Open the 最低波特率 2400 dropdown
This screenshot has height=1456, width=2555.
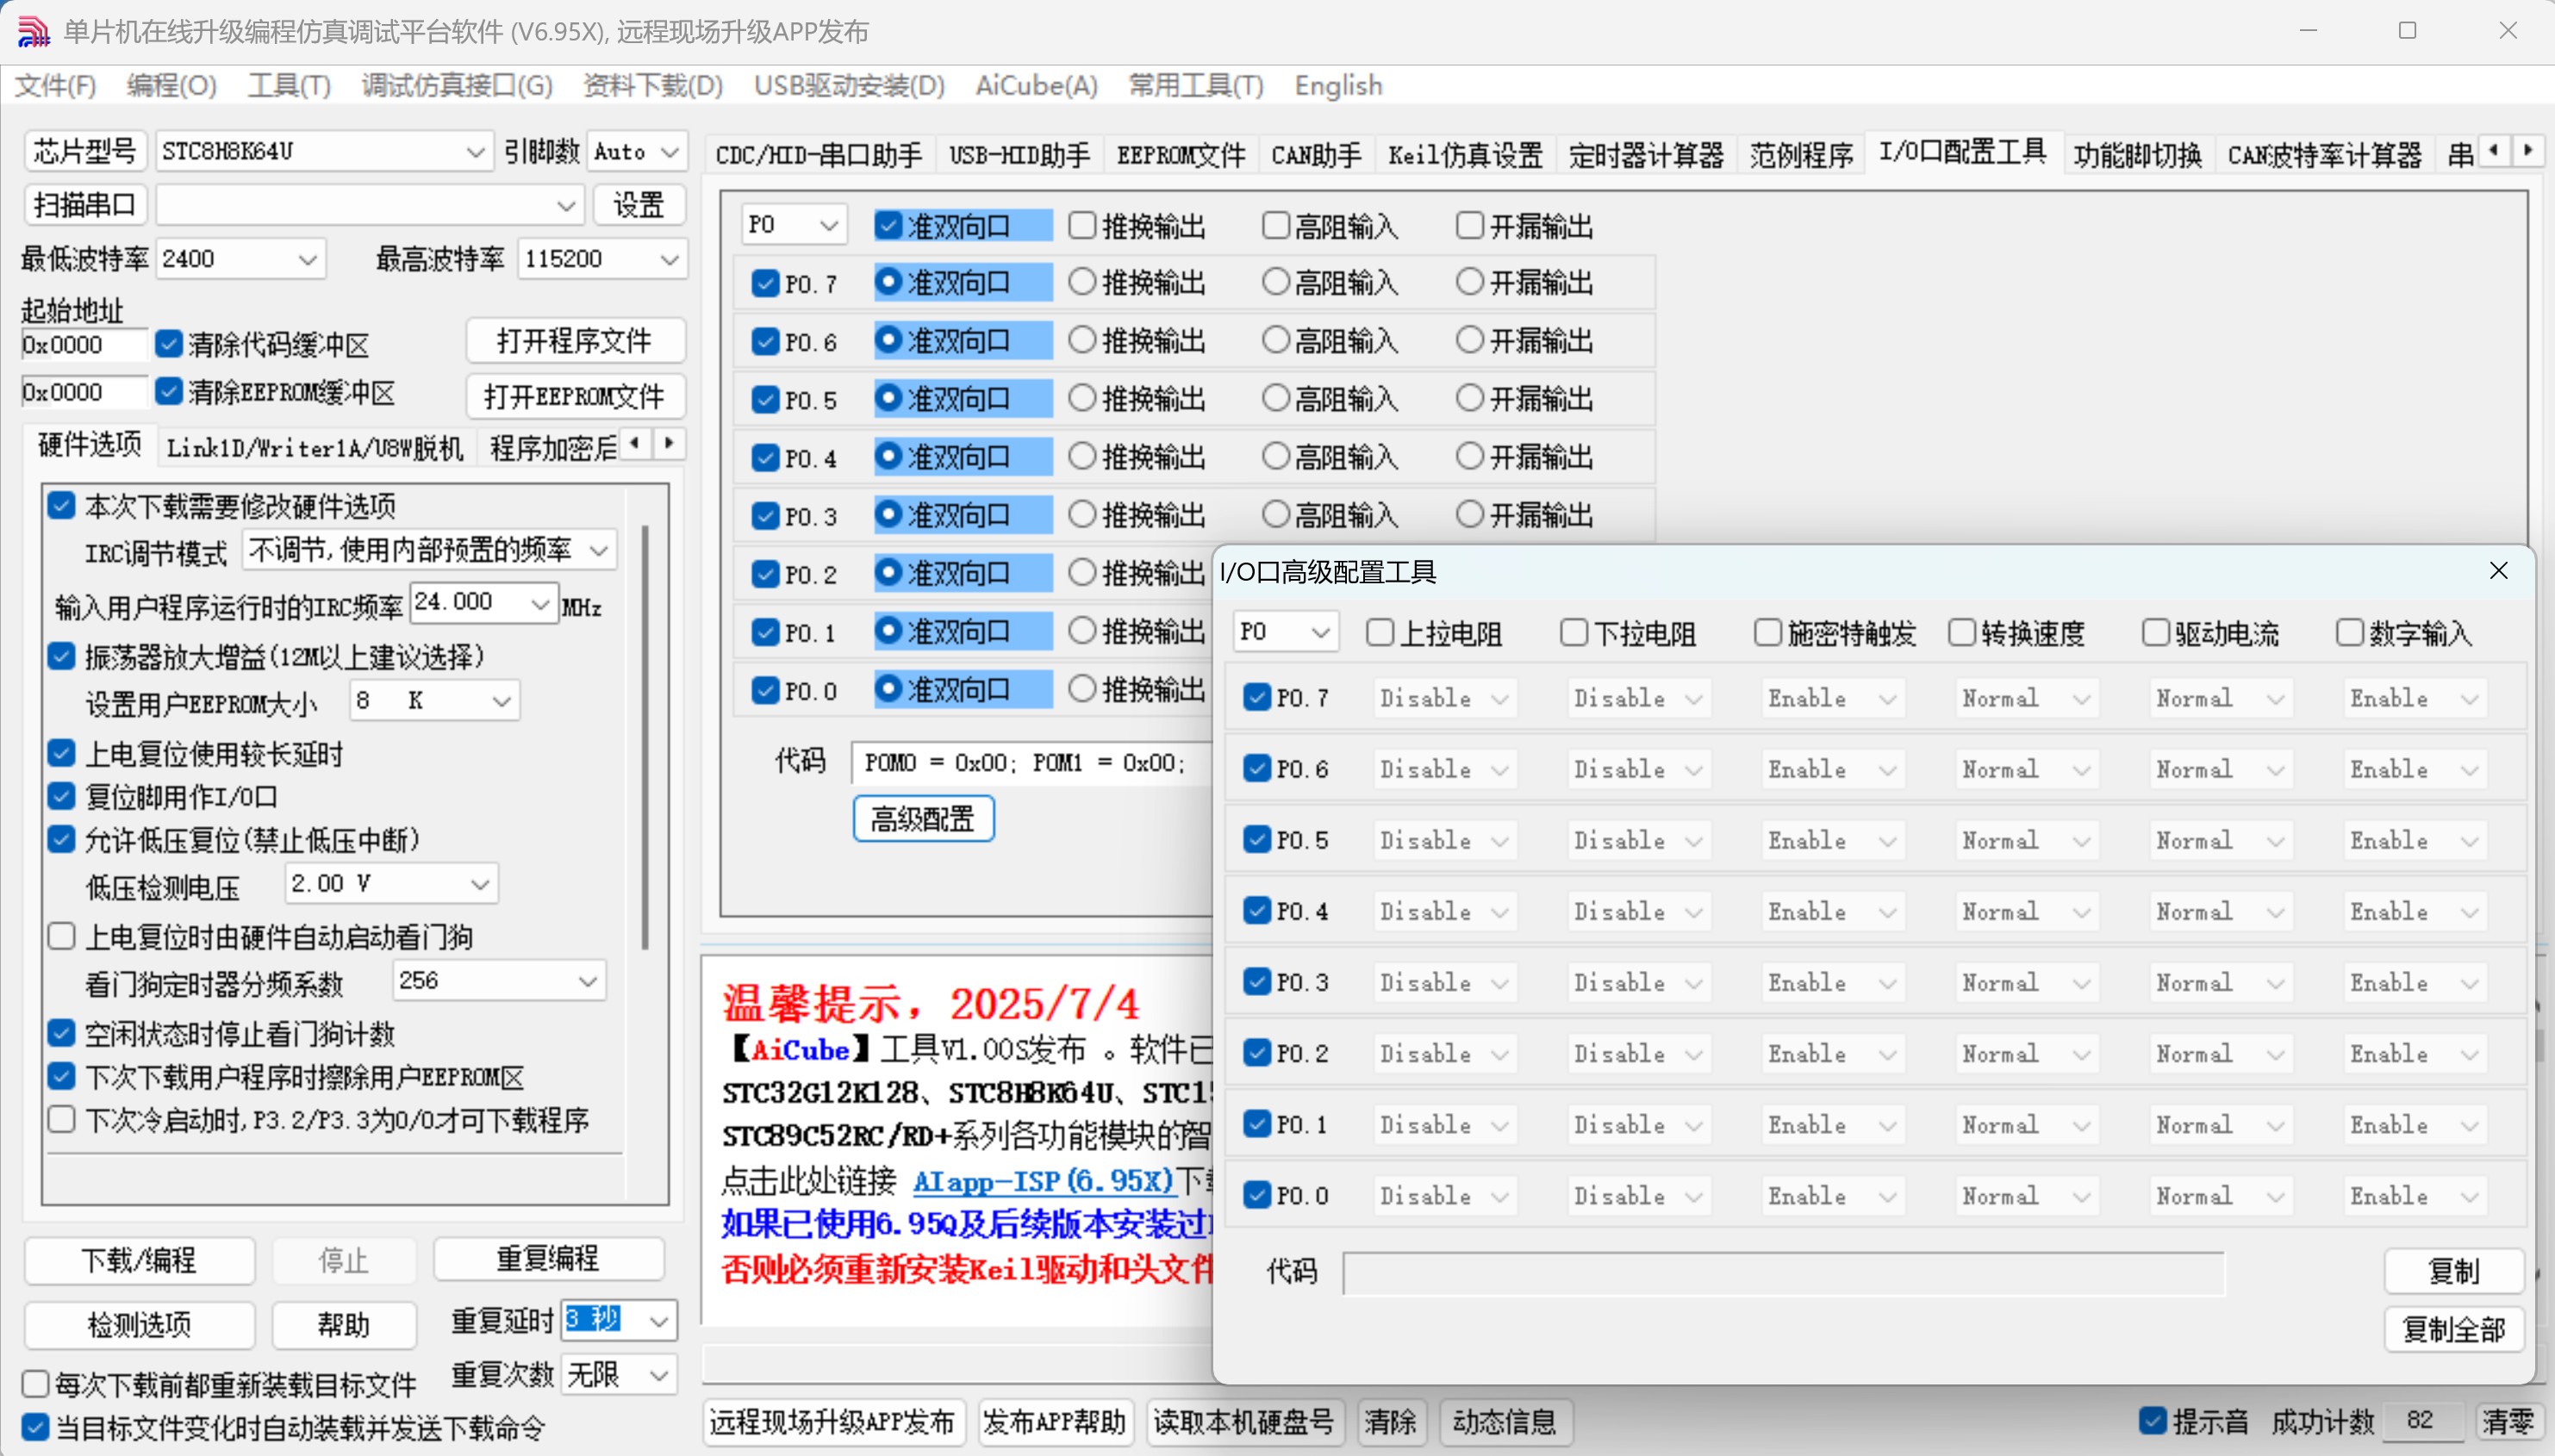(307, 259)
